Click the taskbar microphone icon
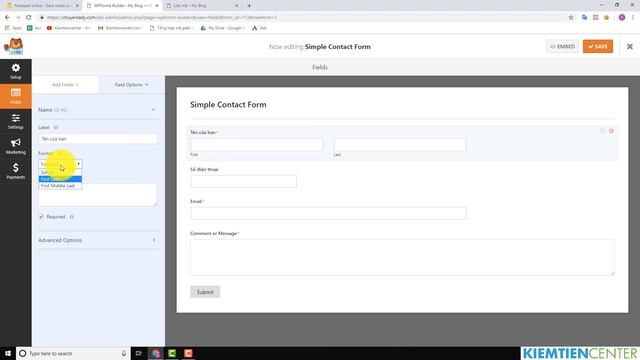Screen dimensions: 640x360 coord(124,353)
